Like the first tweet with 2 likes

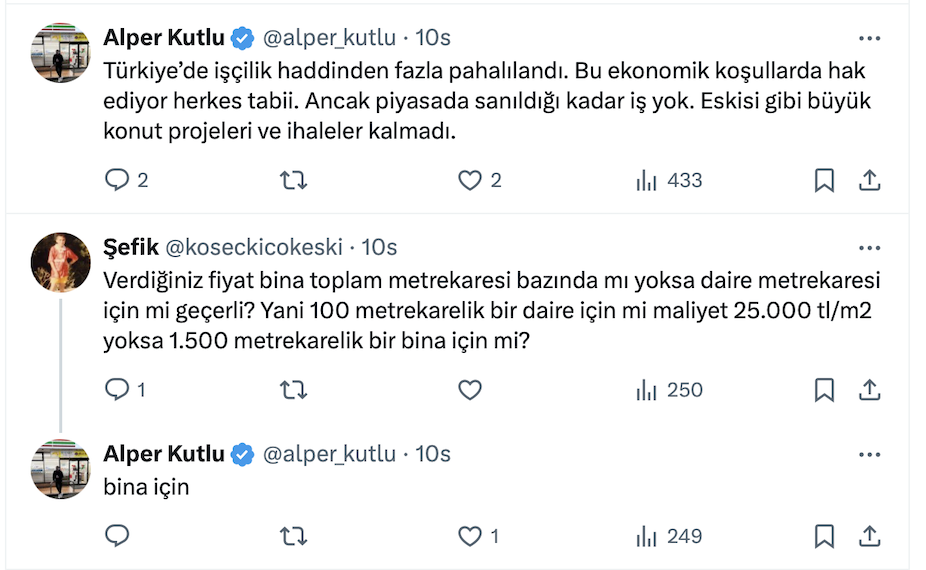tap(470, 180)
